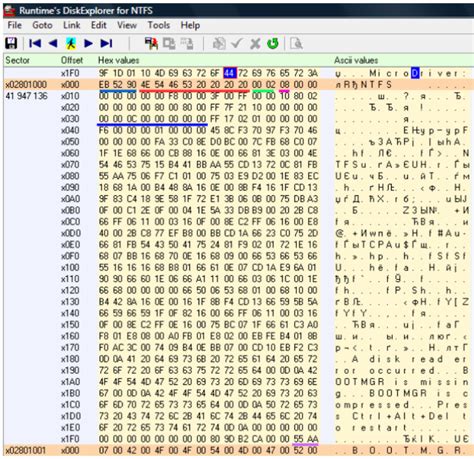Click the greyed paste clipboard icon
The height and width of the screenshot is (459, 474).
click(x=187, y=43)
